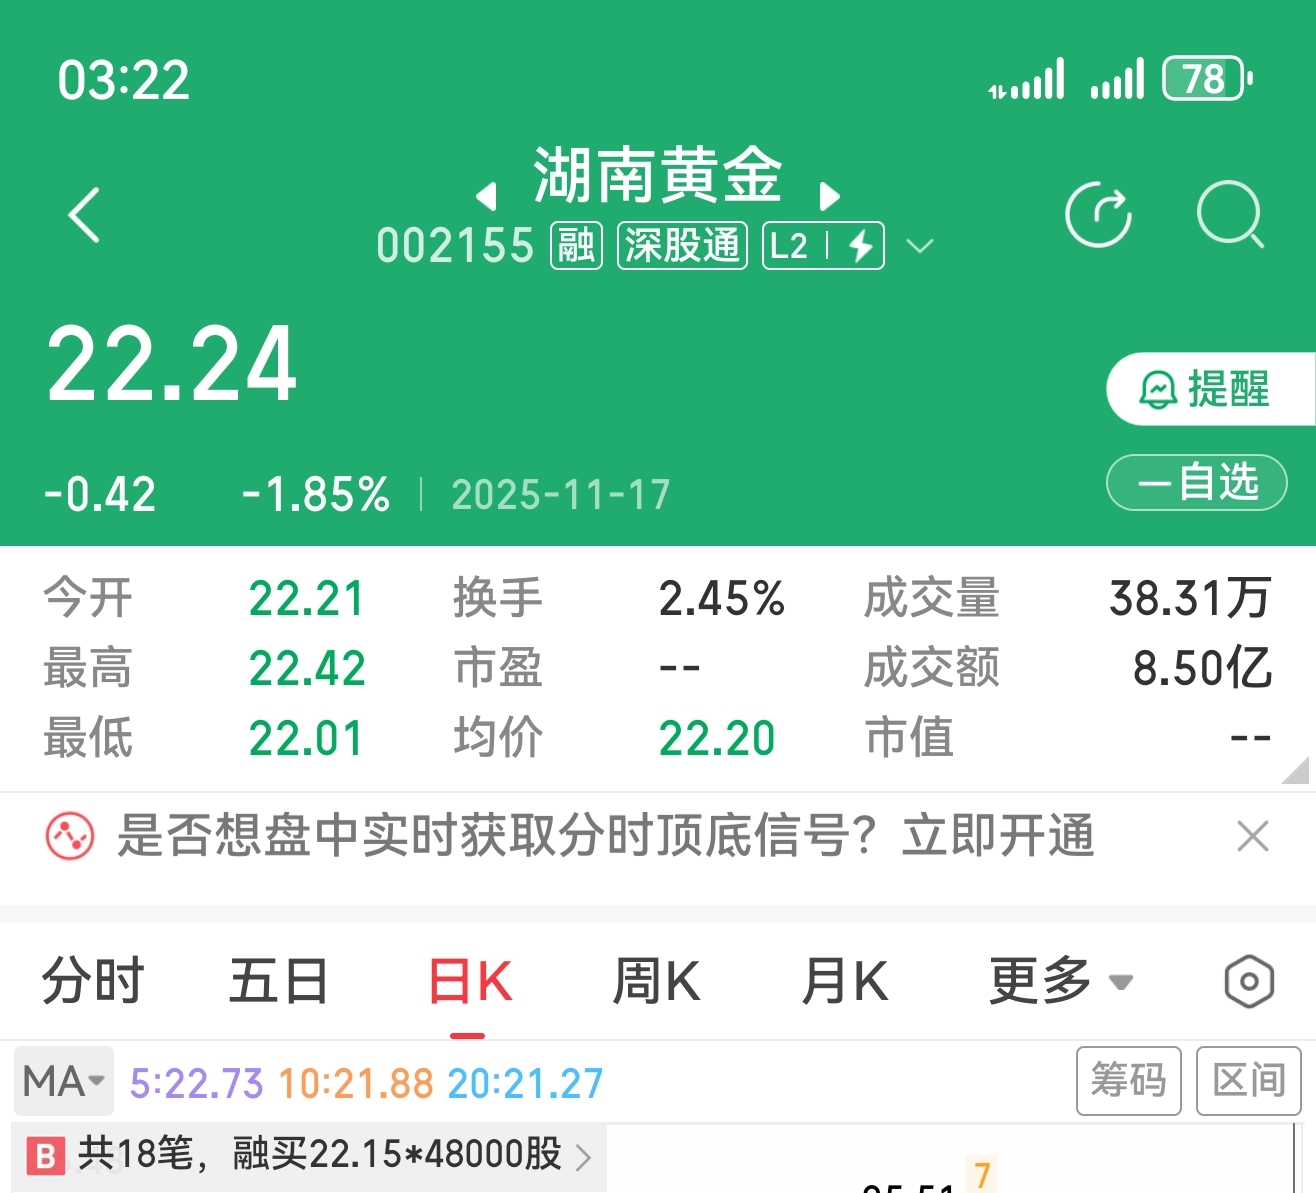1316x1193 pixels.
Task: Tap the red B buy marker icon
Action: (x=45, y=1156)
